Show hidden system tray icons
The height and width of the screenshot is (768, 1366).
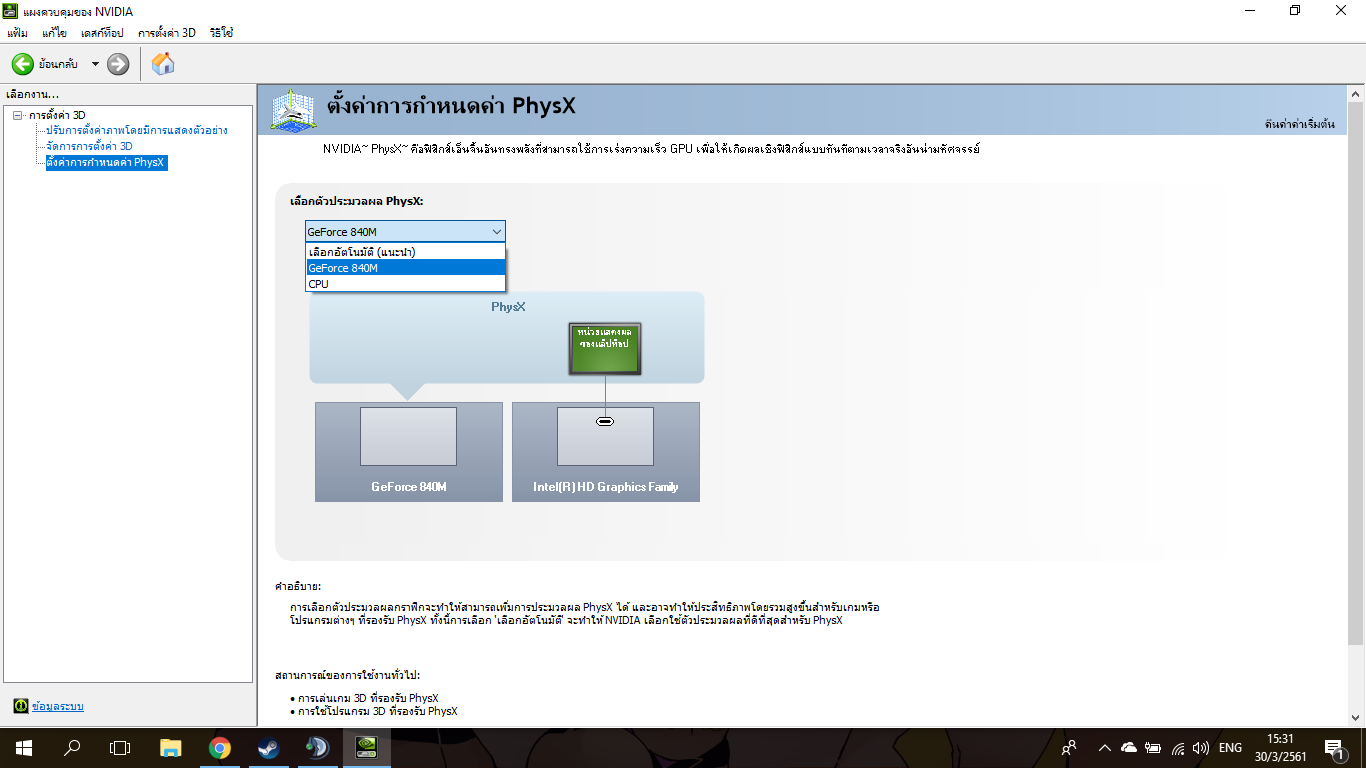pyautogui.click(x=1105, y=747)
